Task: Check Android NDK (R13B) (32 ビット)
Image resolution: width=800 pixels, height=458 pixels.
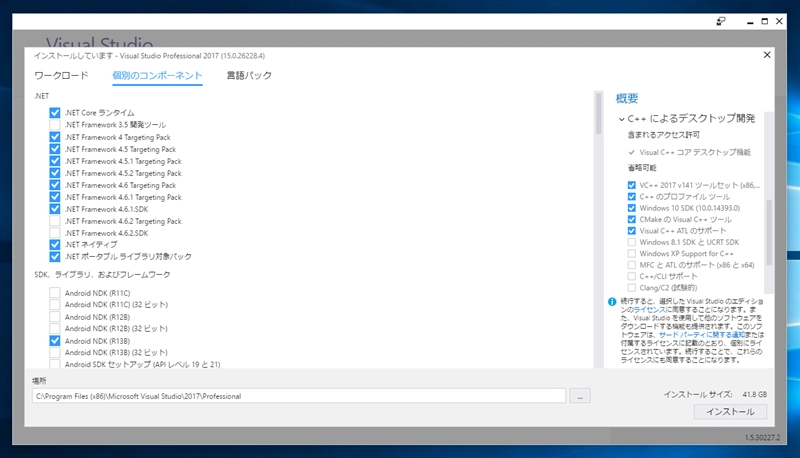Action: [x=55, y=352]
